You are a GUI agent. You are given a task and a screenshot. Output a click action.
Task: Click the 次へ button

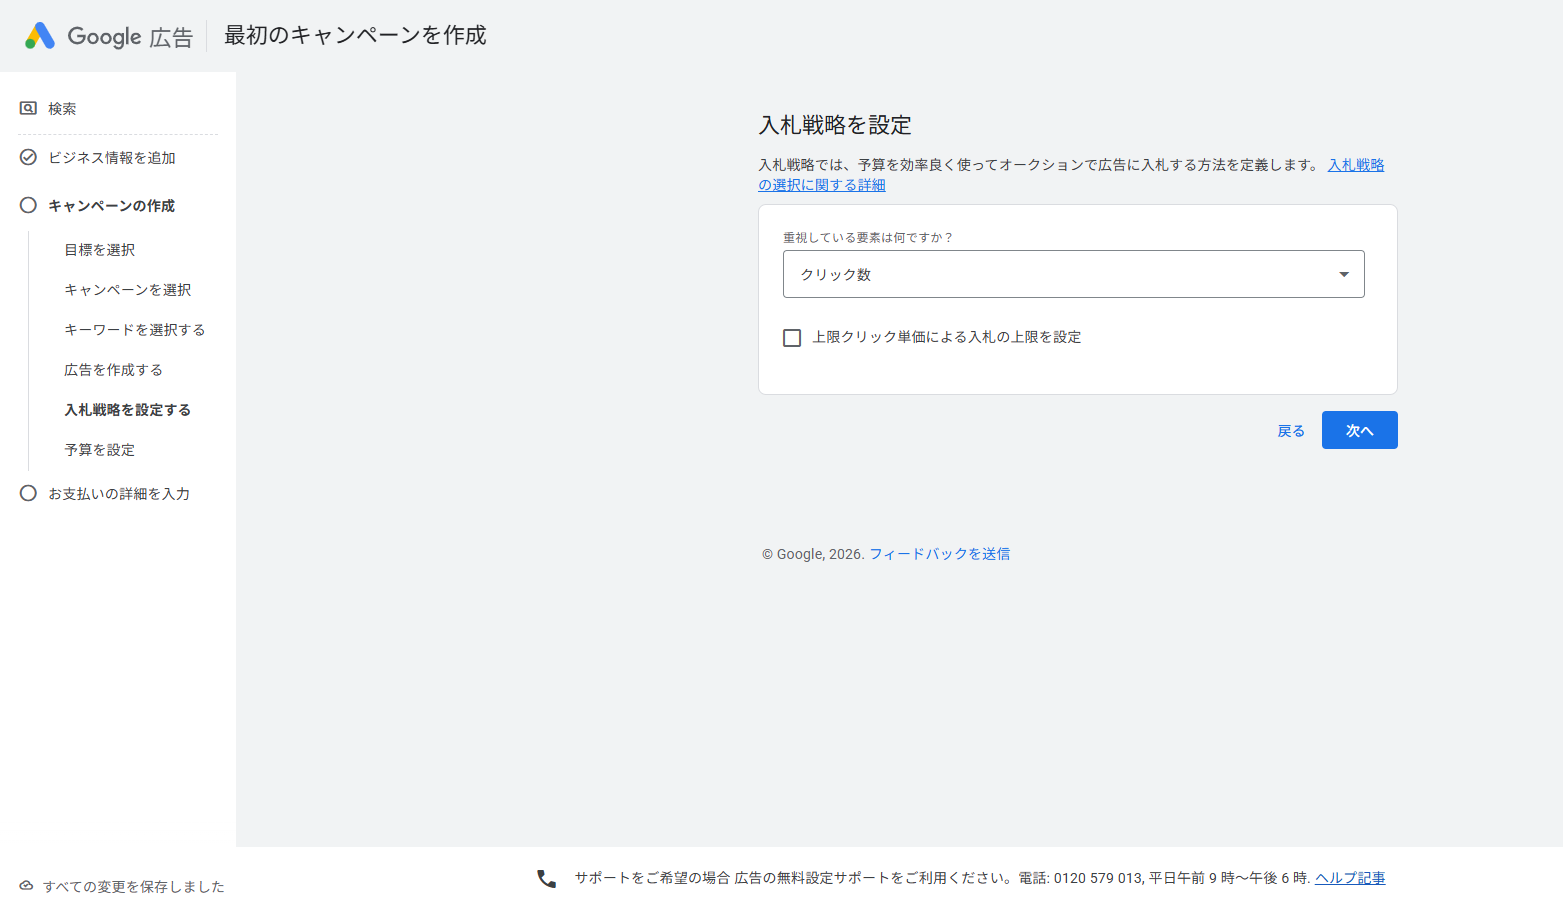tap(1359, 429)
